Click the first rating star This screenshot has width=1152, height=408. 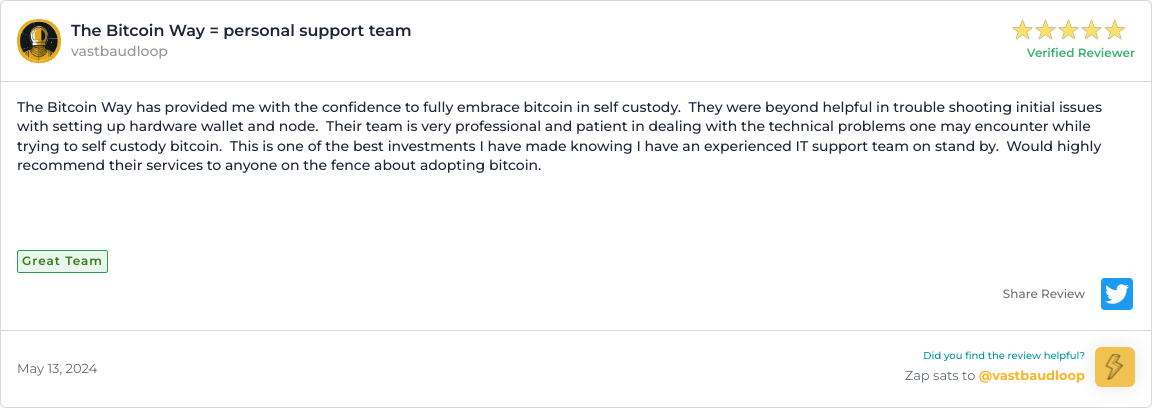[1024, 30]
